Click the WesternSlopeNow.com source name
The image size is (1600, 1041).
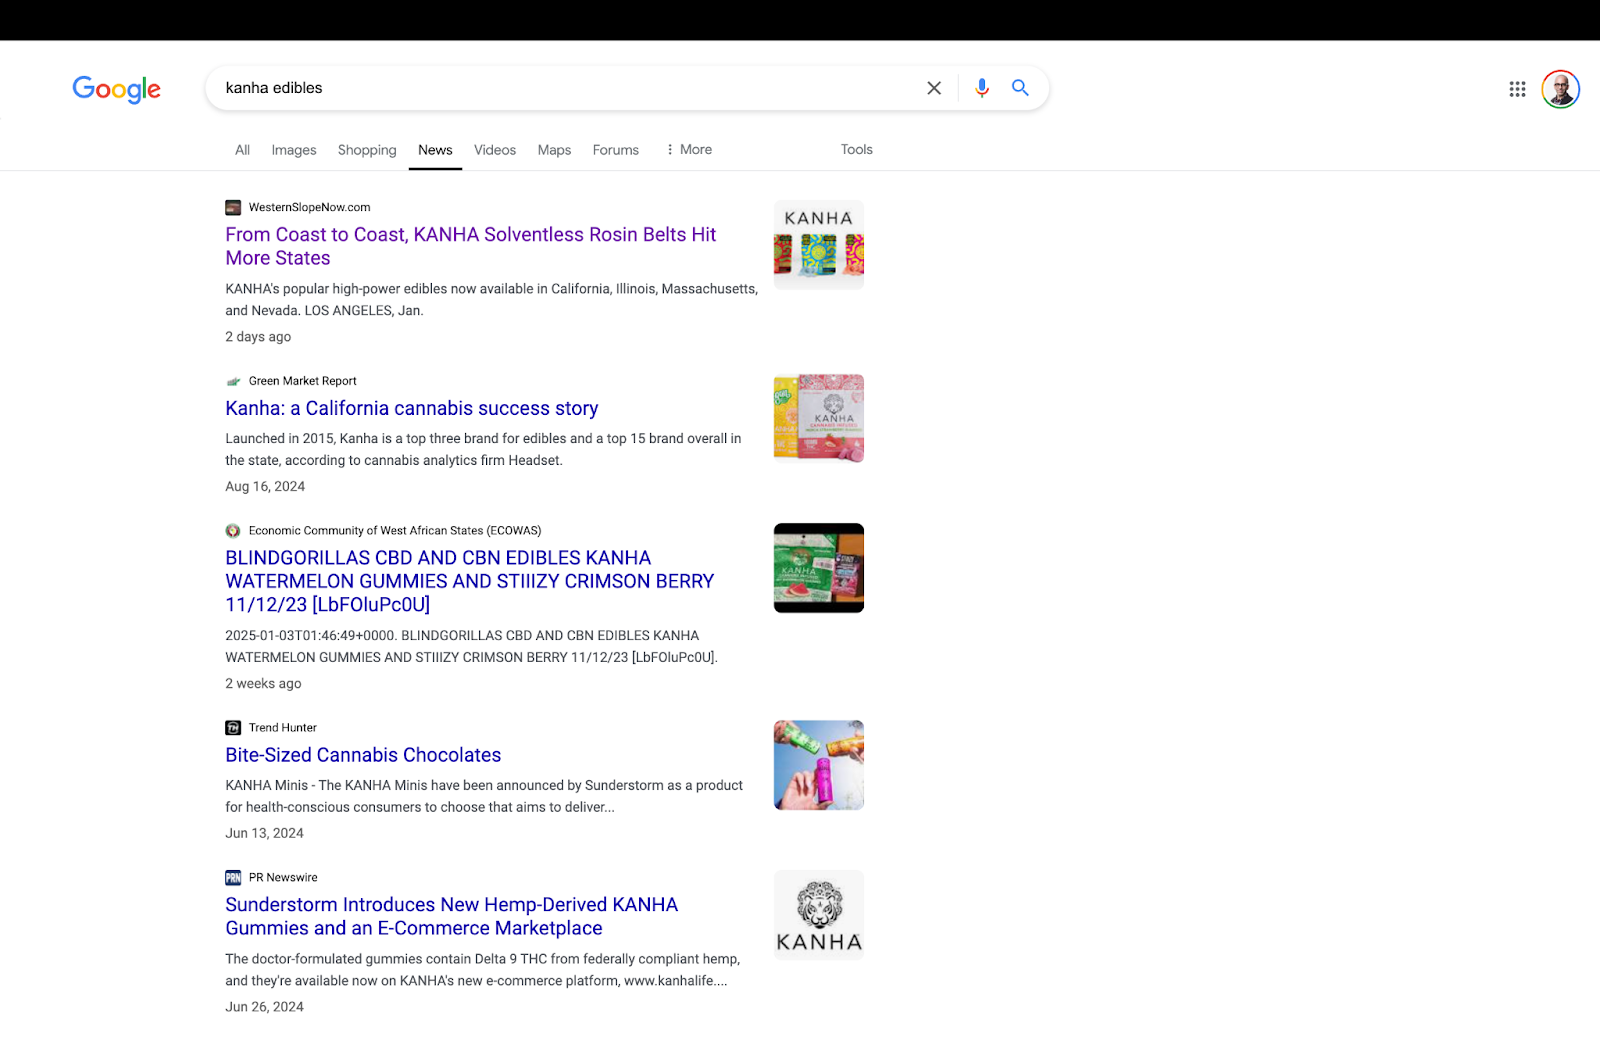point(309,207)
